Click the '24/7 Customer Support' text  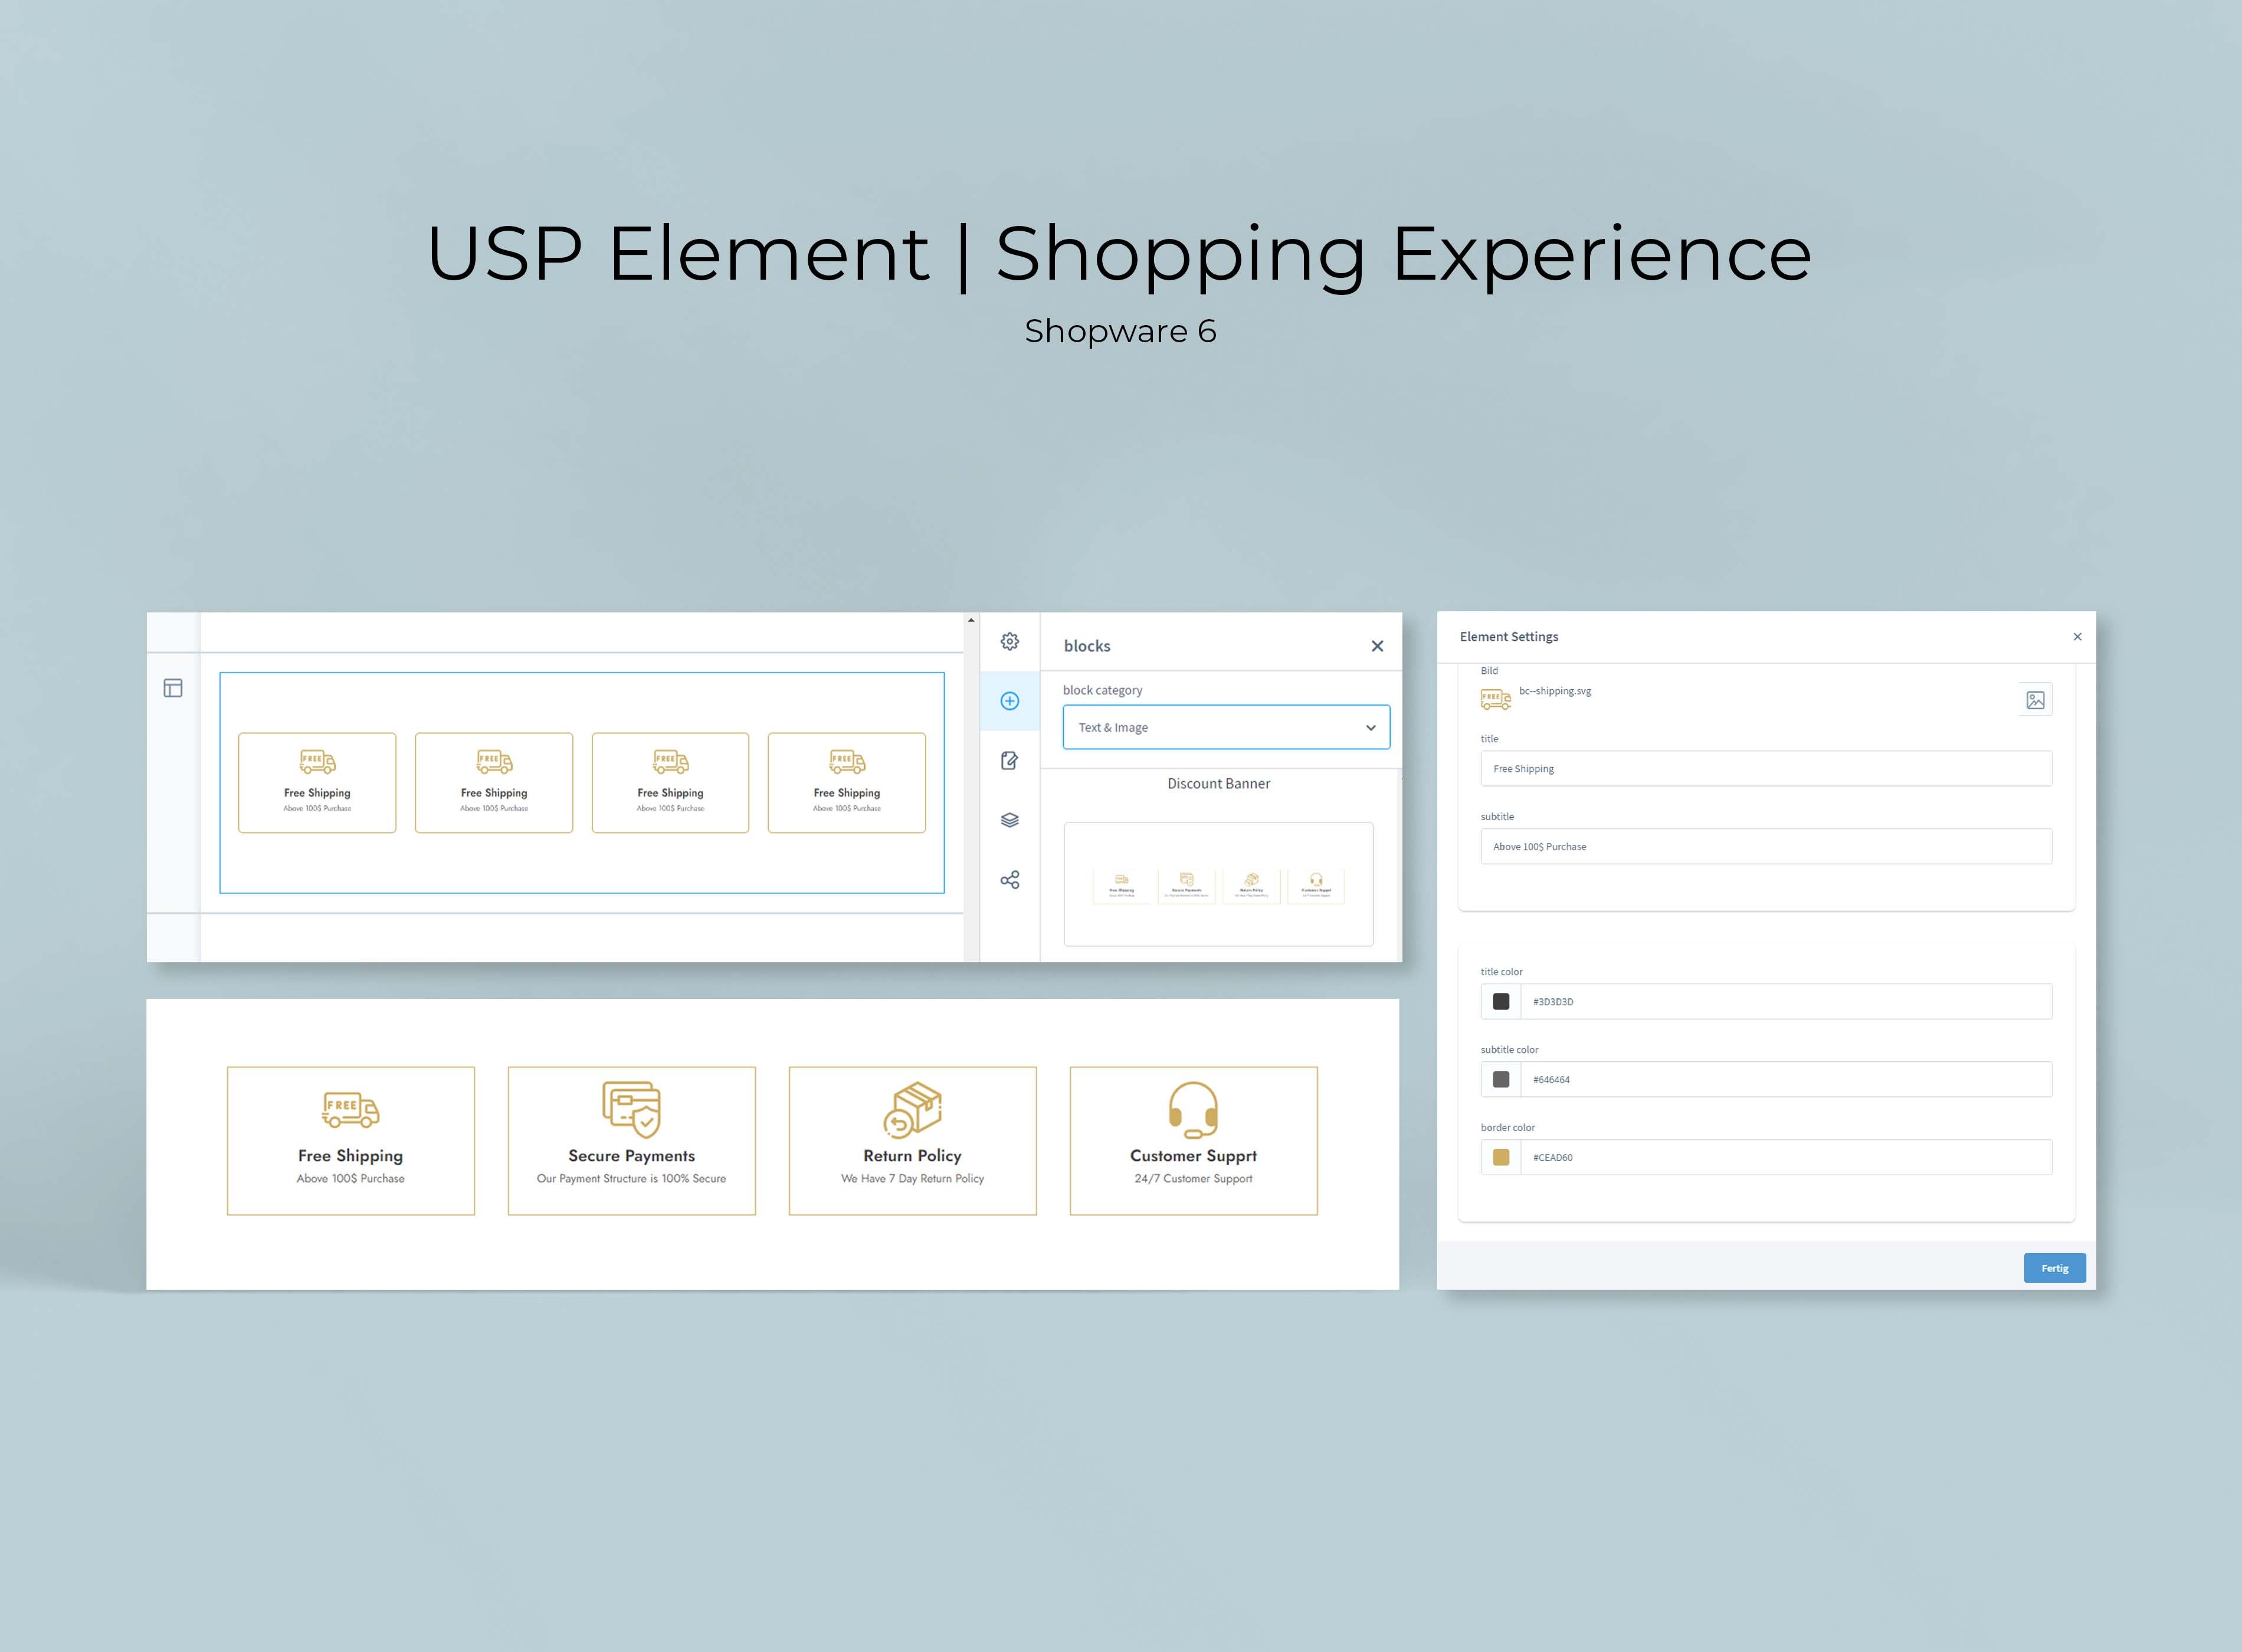point(1193,1179)
